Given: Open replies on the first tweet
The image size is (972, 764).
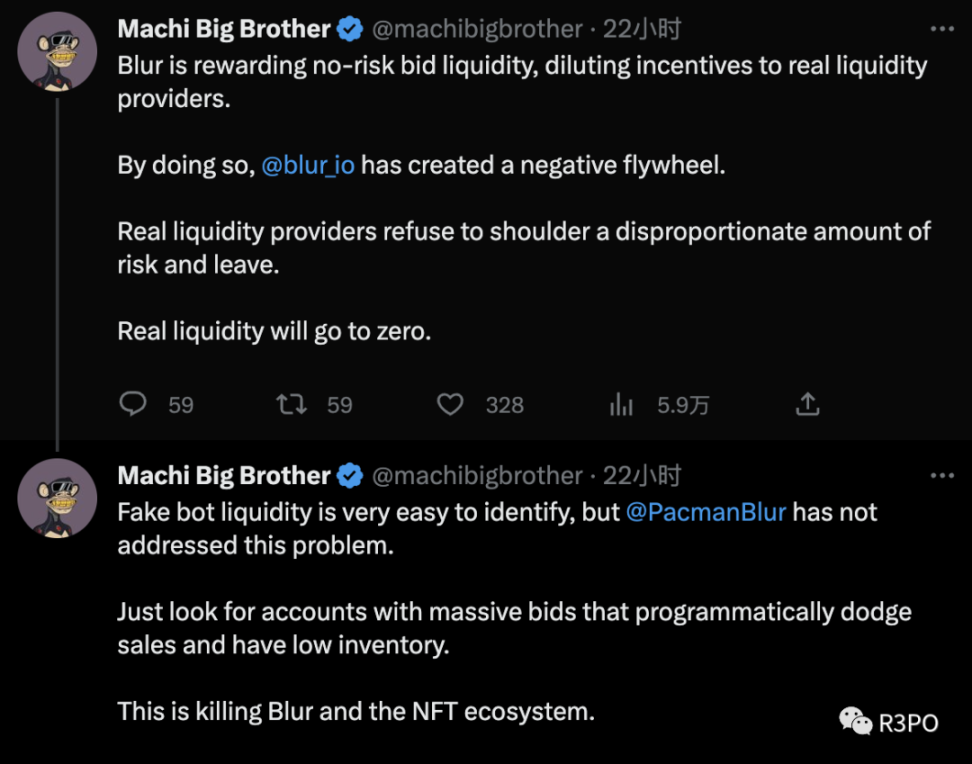Looking at the screenshot, I should point(133,404).
